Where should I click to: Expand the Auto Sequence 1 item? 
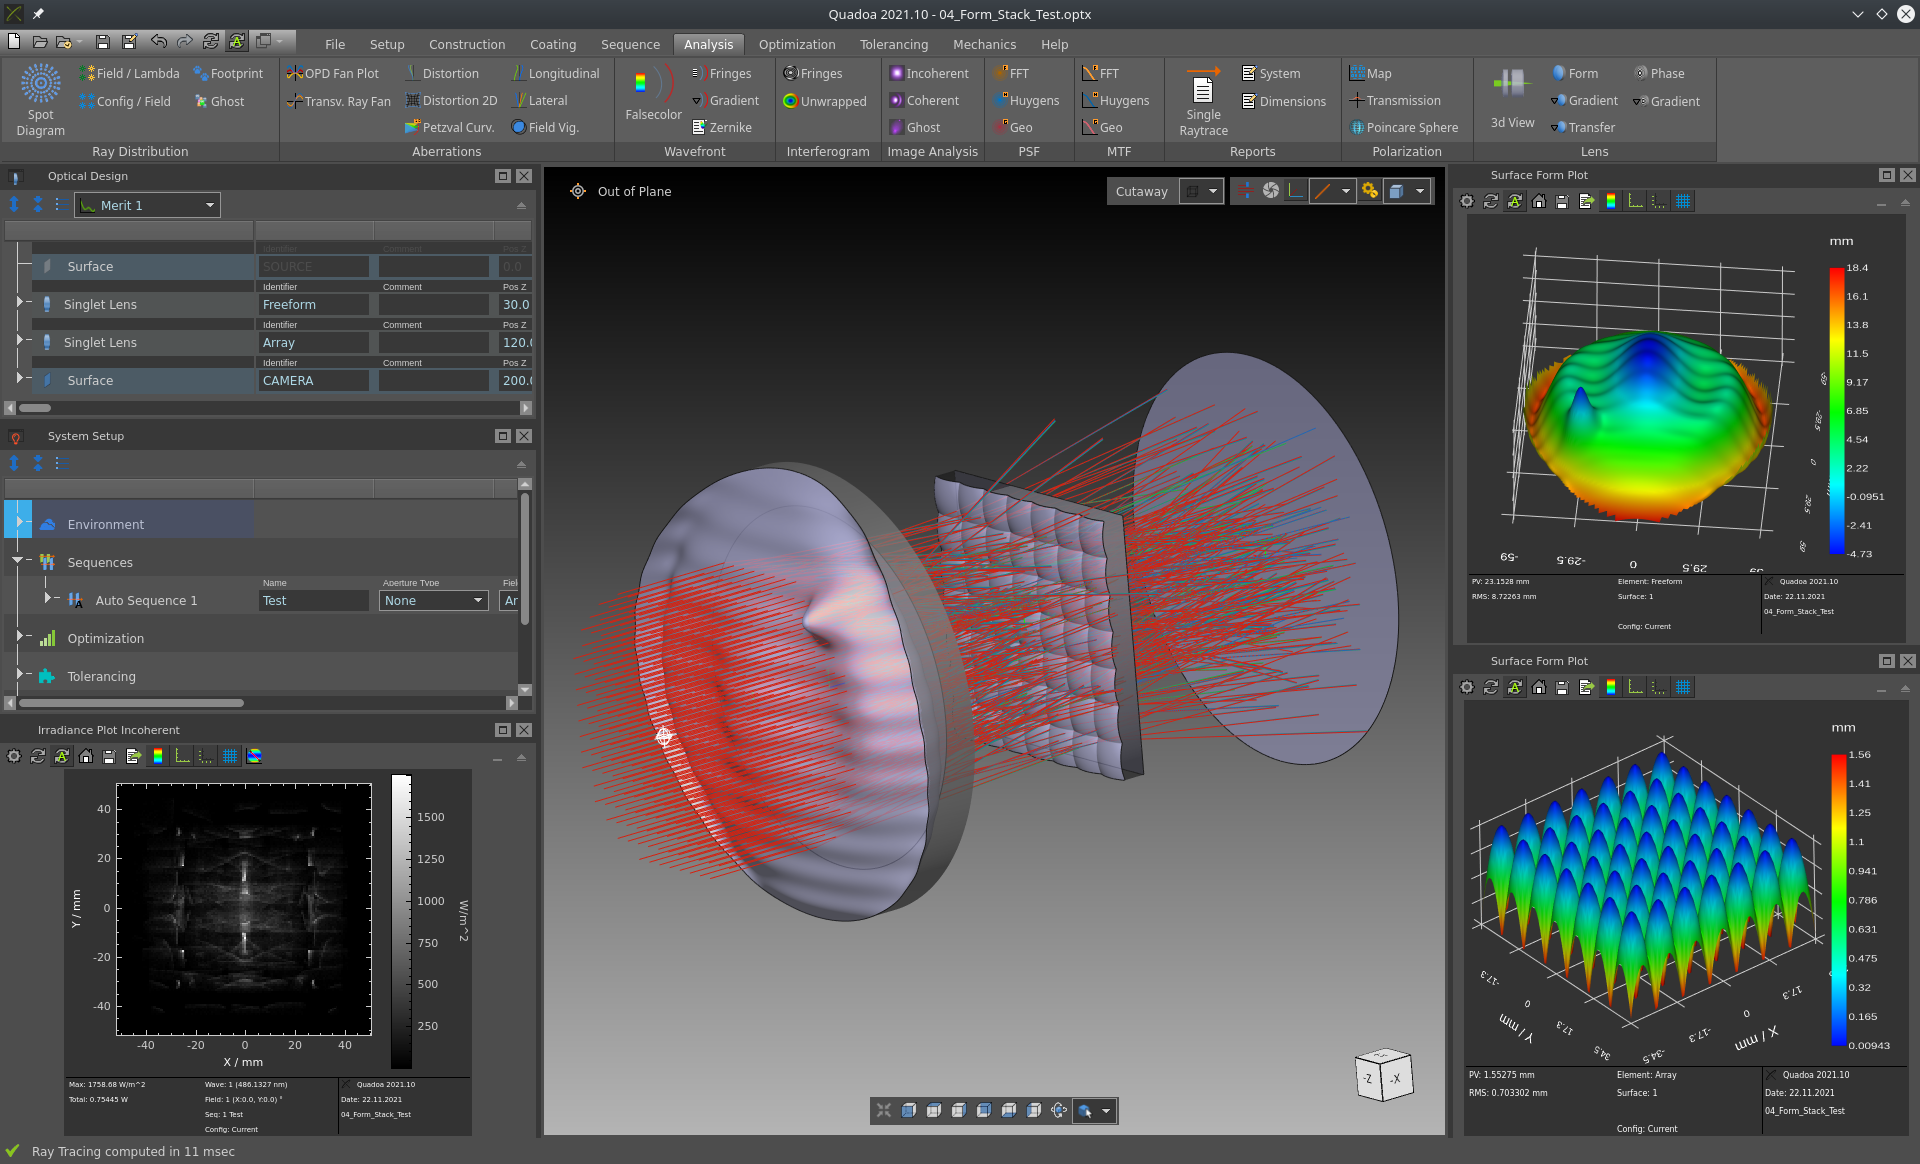click(47, 598)
